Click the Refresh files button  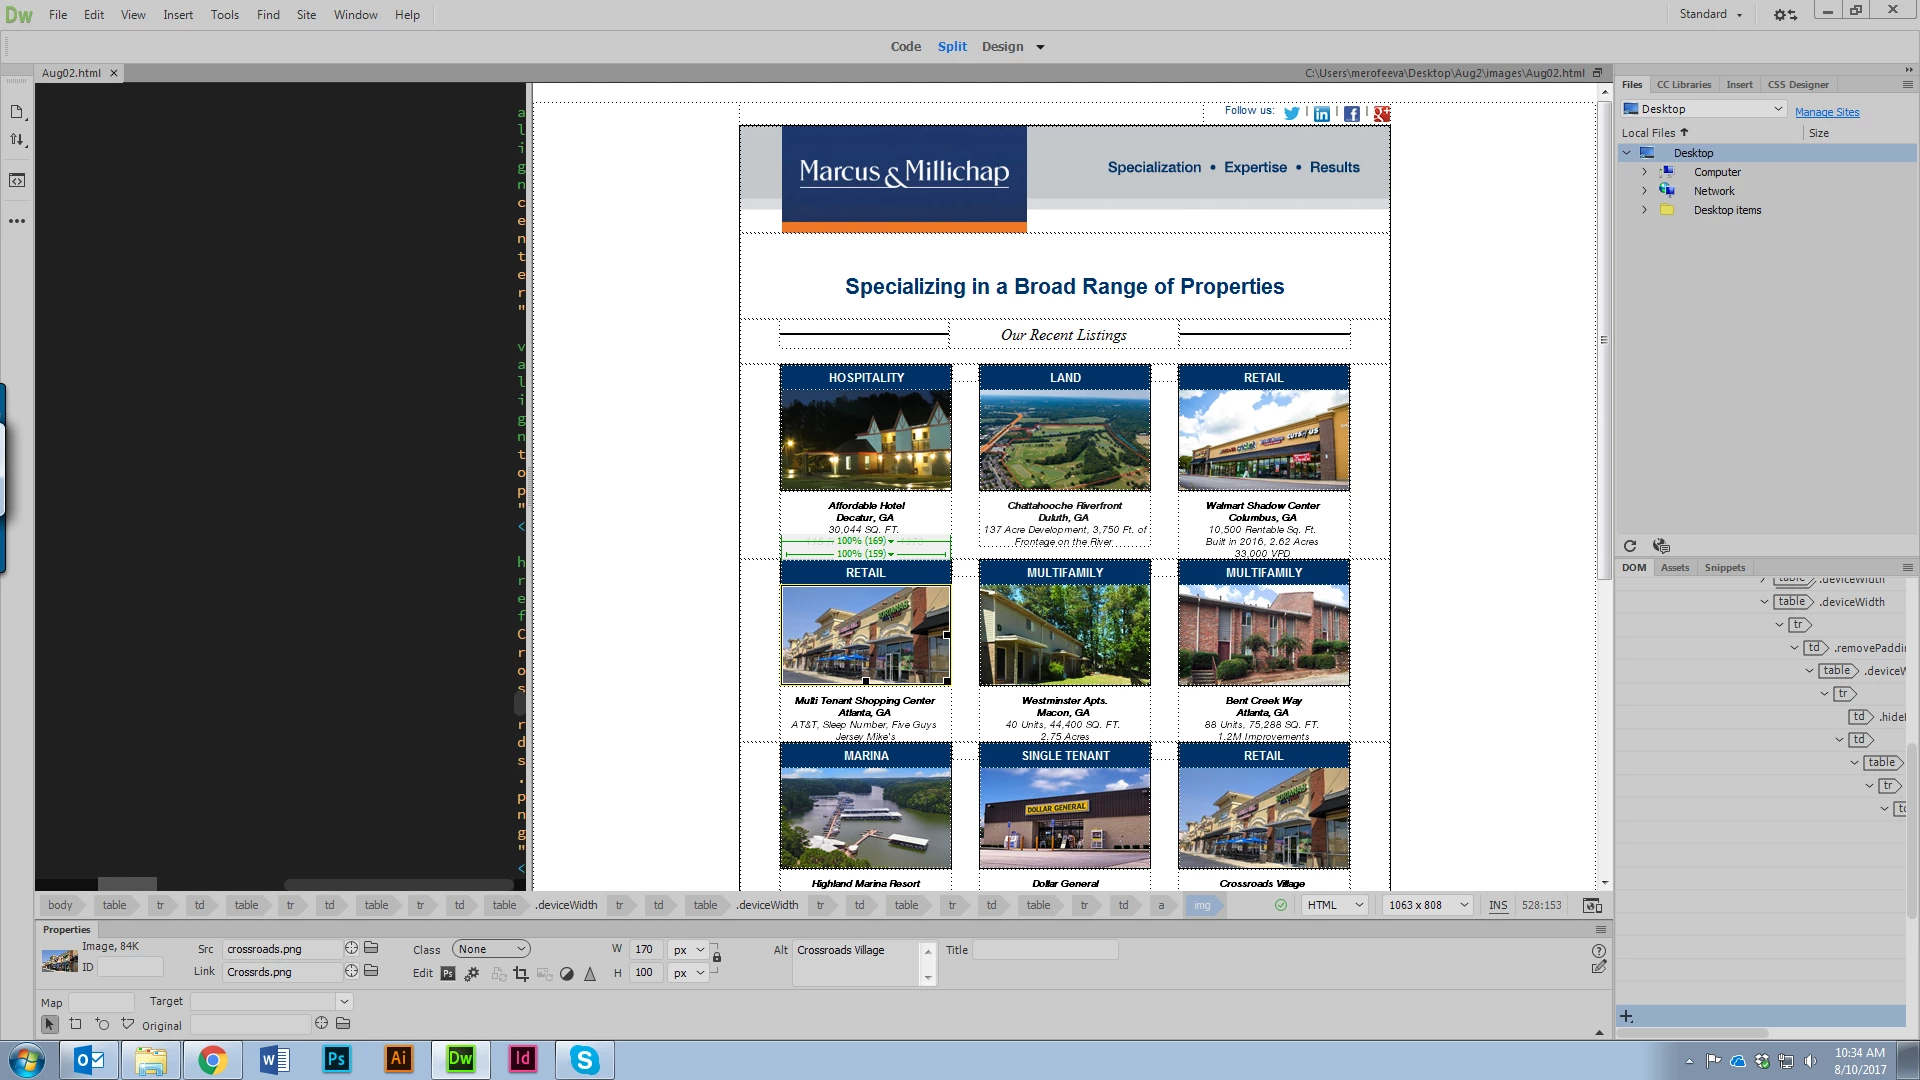pyautogui.click(x=1630, y=546)
